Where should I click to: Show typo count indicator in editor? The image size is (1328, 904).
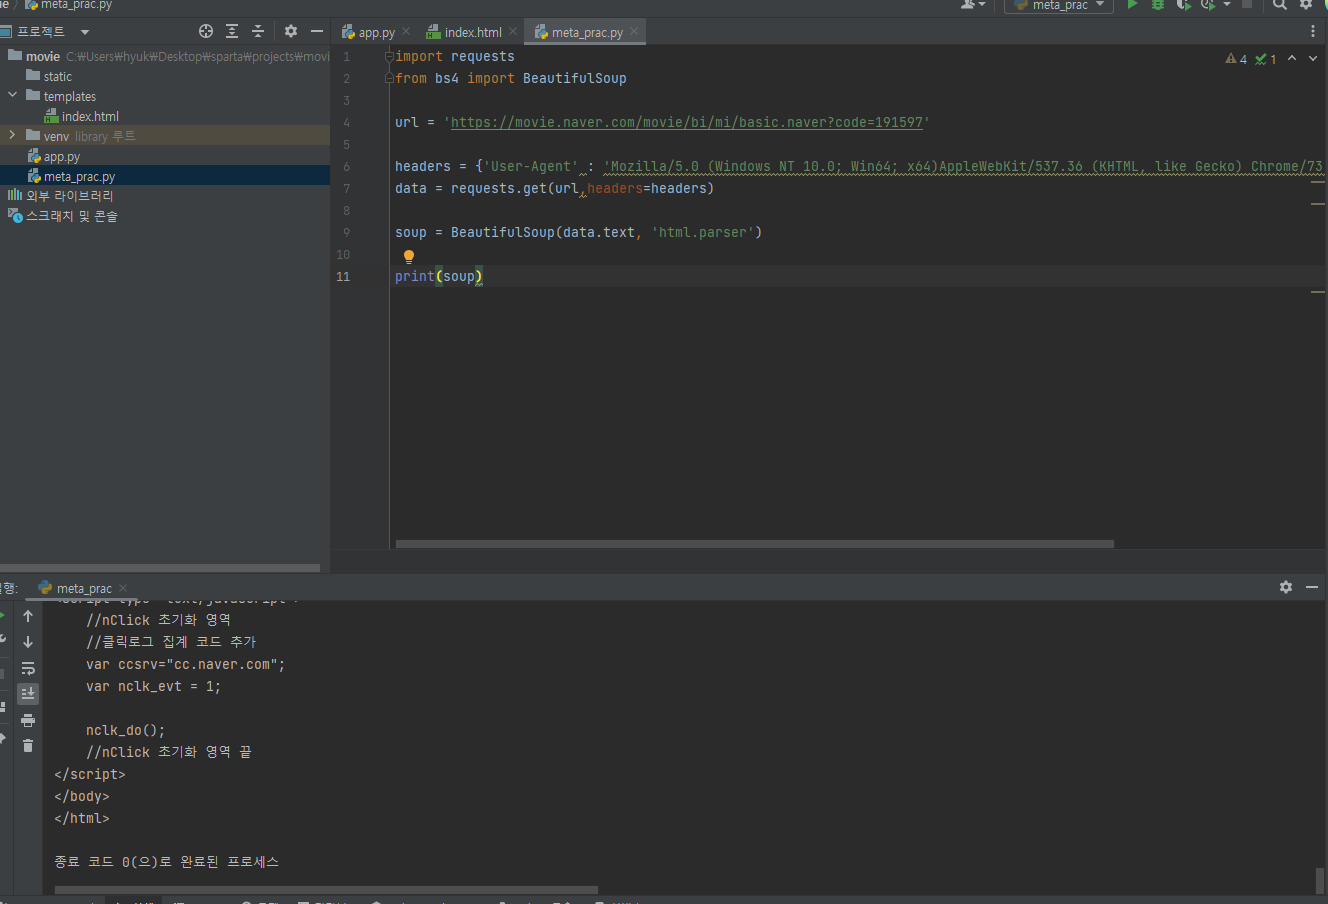click(x=1266, y=59)
